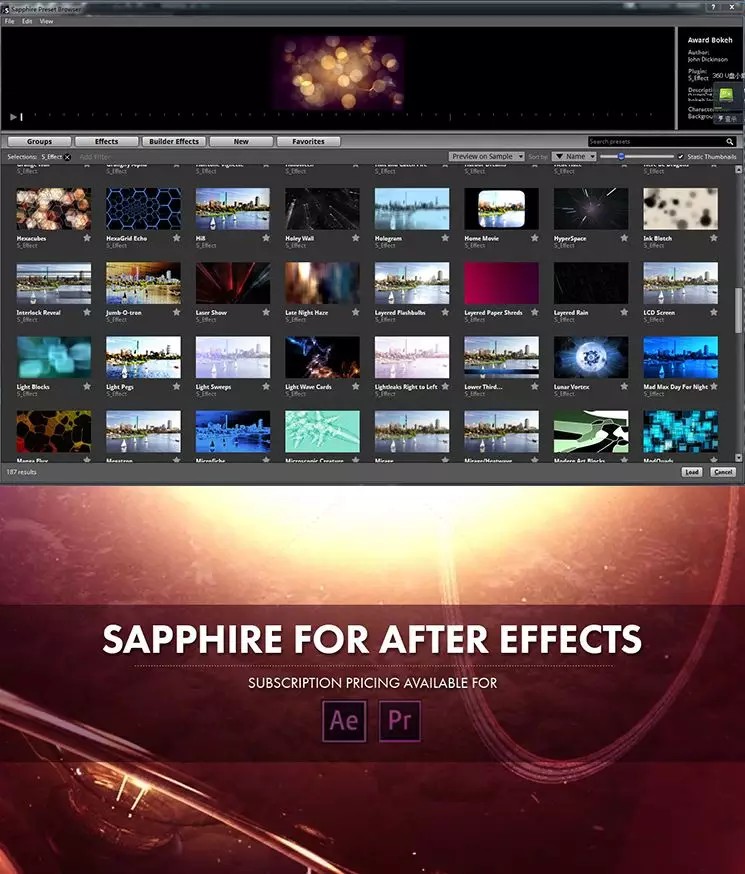This screenshot has width=745, height=874.
Task: Click the search magnifier icon
Action: 732,142
